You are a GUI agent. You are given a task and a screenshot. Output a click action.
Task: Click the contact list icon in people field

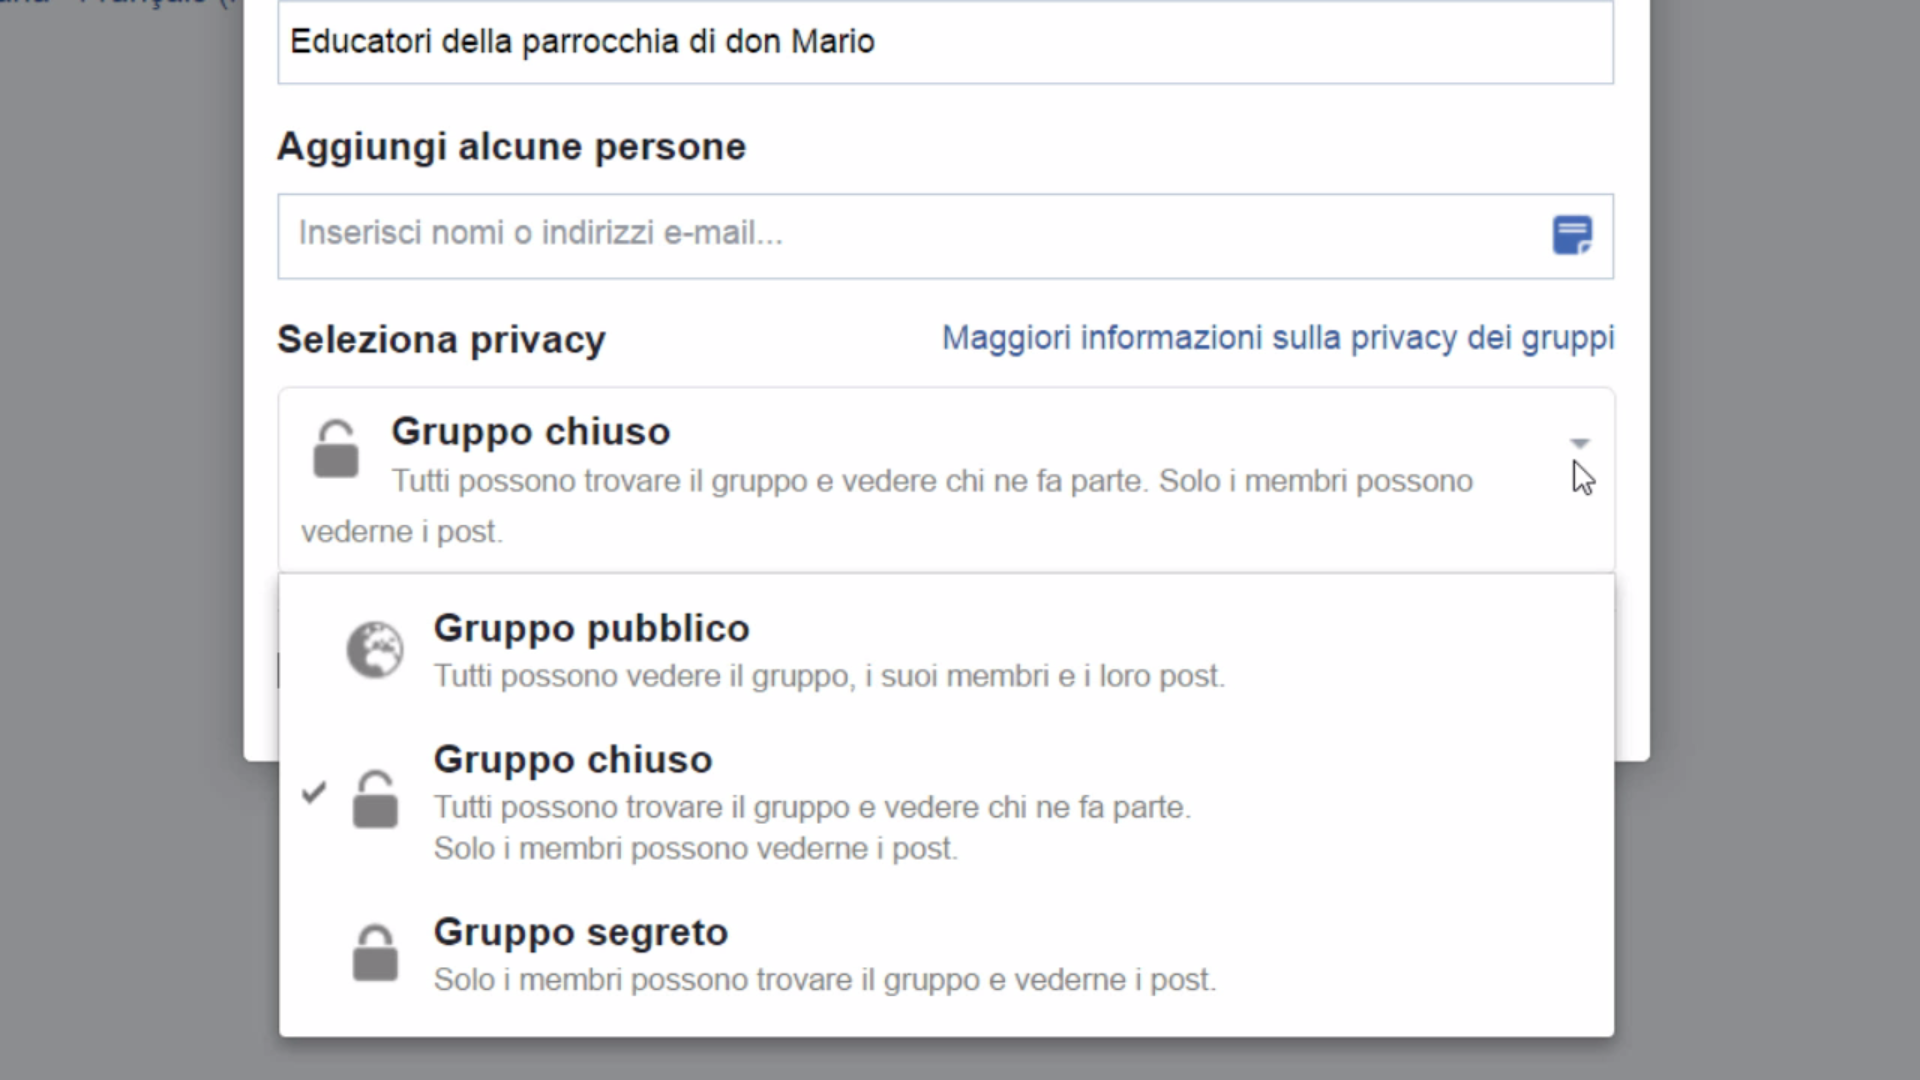pyautogui.click(x=1572, y=236)
